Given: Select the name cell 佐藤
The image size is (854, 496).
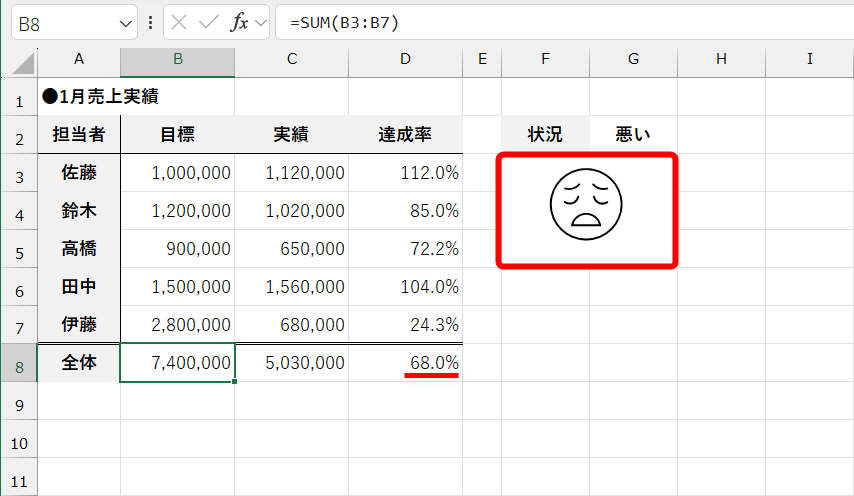Looking at the screenshot, I should pos(79,173).
